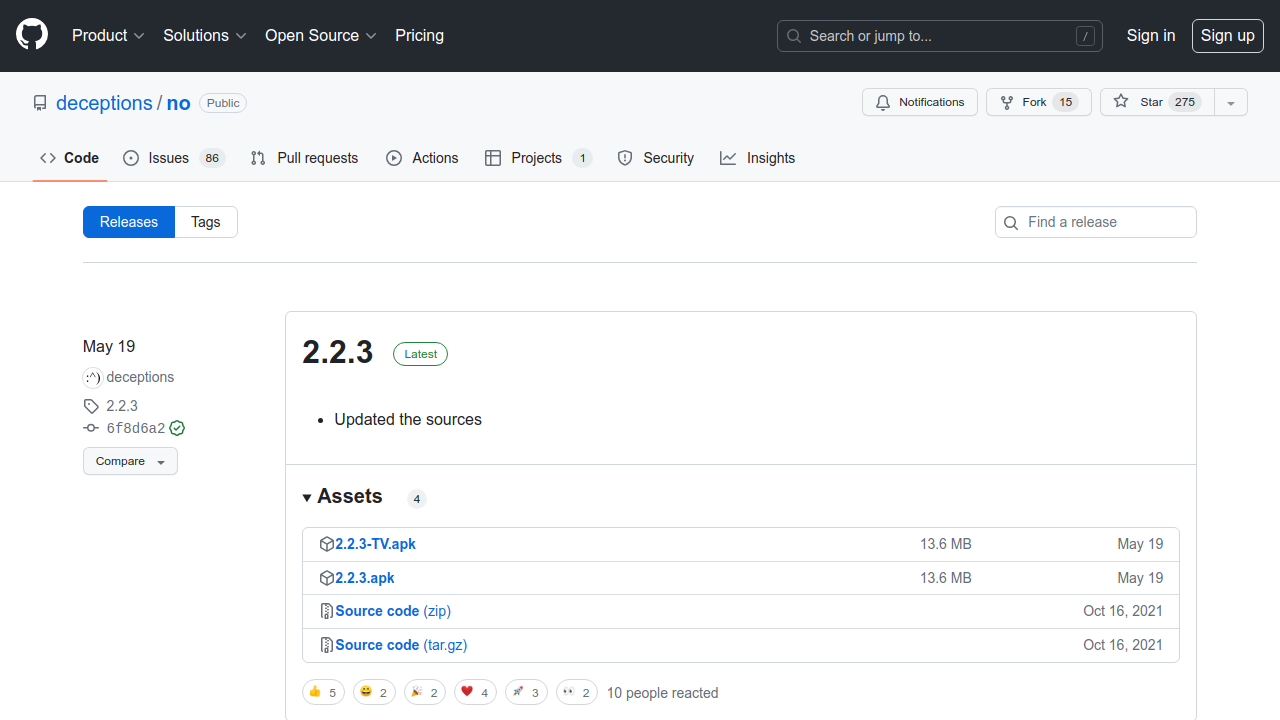Click the smiley laugh reaction

point(374,692)
